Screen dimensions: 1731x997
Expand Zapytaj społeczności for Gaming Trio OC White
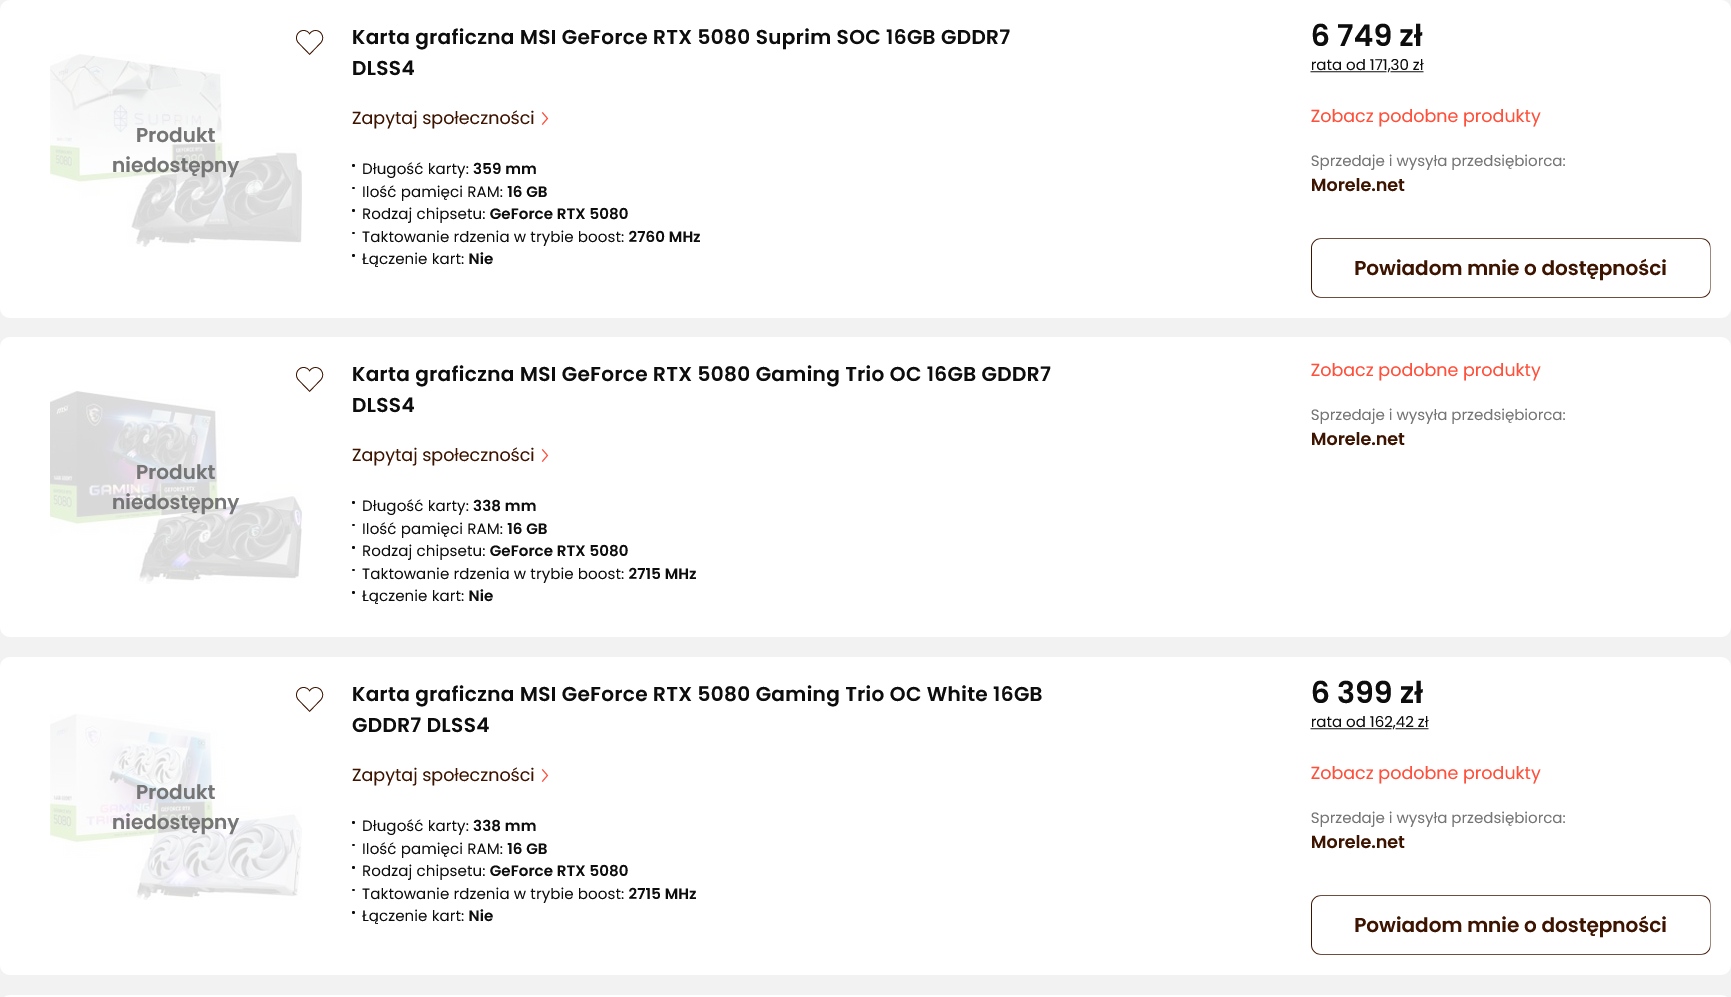[x=450, y=775]
